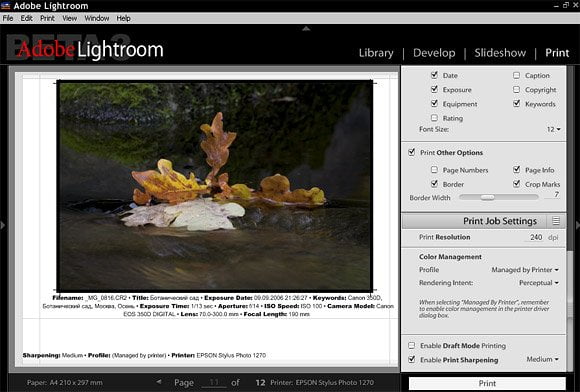Click the Color Management heading
Screen dimensions: 580x392
click(450, 257)
